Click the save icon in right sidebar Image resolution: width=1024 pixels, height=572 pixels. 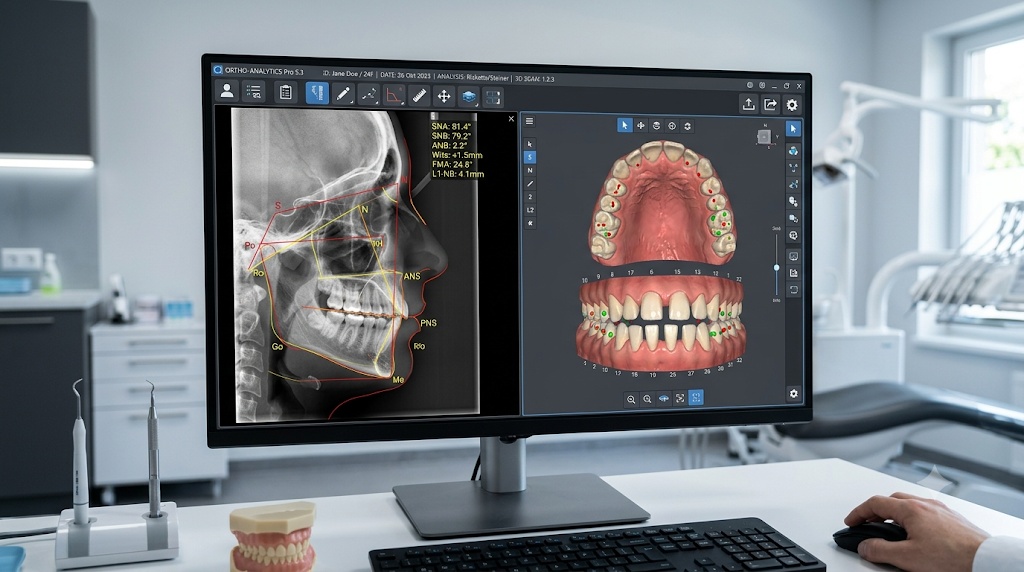click(x=793, y=273)
